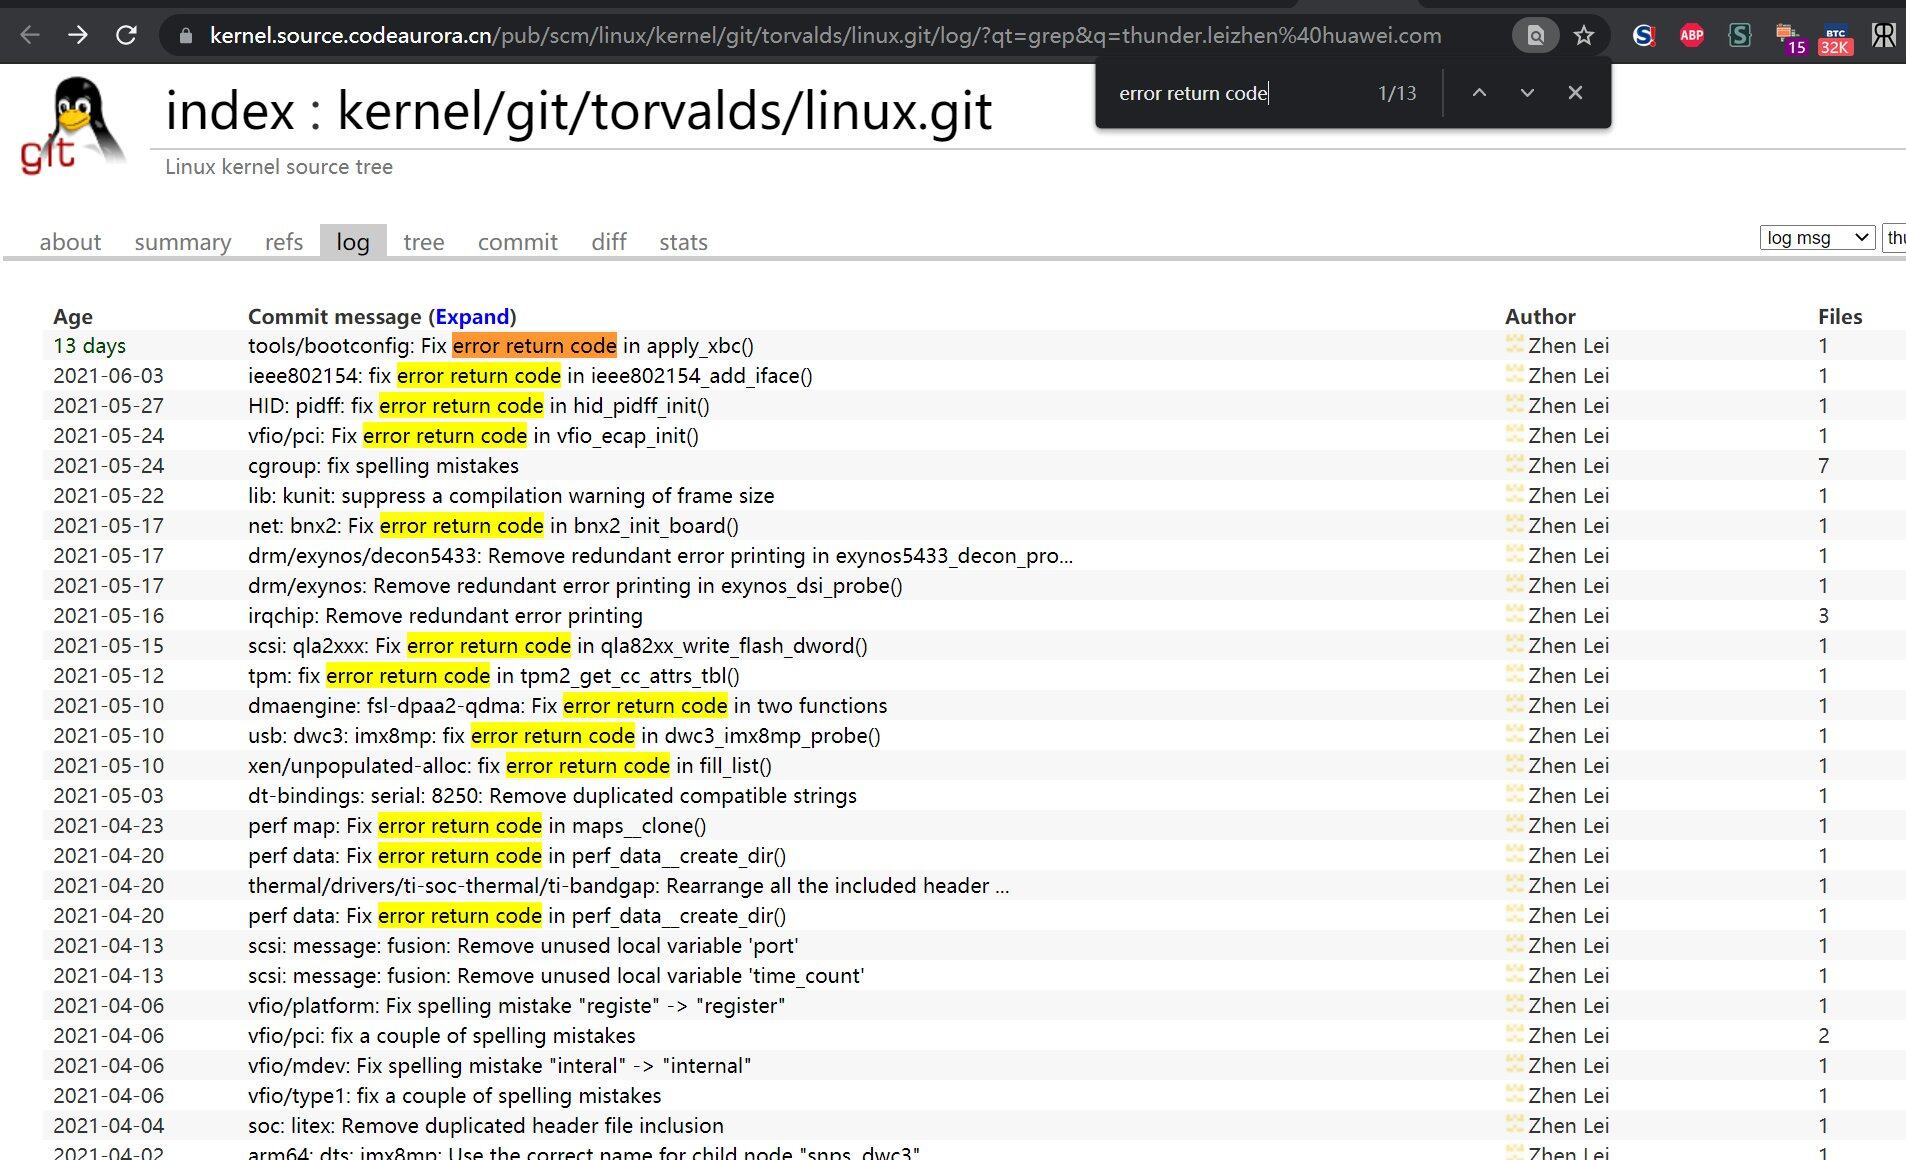This screenshot has width=1906, height=1160.
Task: Open commit 'tools/bootconfig: Fix error return code'
Action: (x=501, y=346)
